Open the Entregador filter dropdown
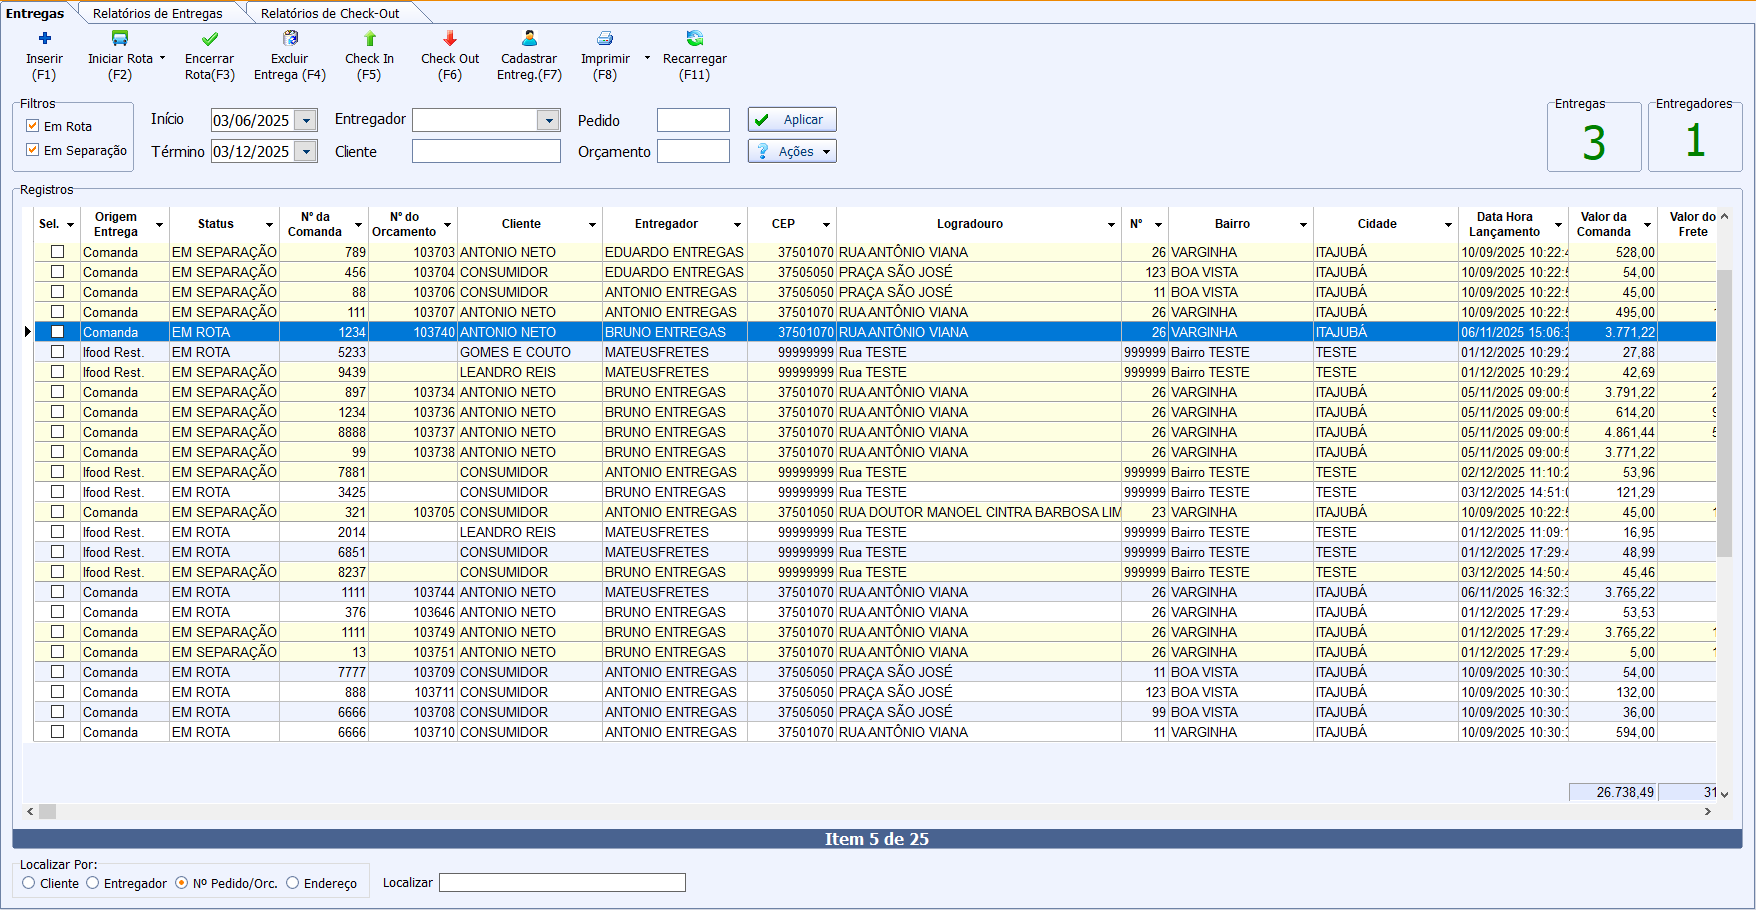The image size is (1756, 910). [x=548, y=121]
